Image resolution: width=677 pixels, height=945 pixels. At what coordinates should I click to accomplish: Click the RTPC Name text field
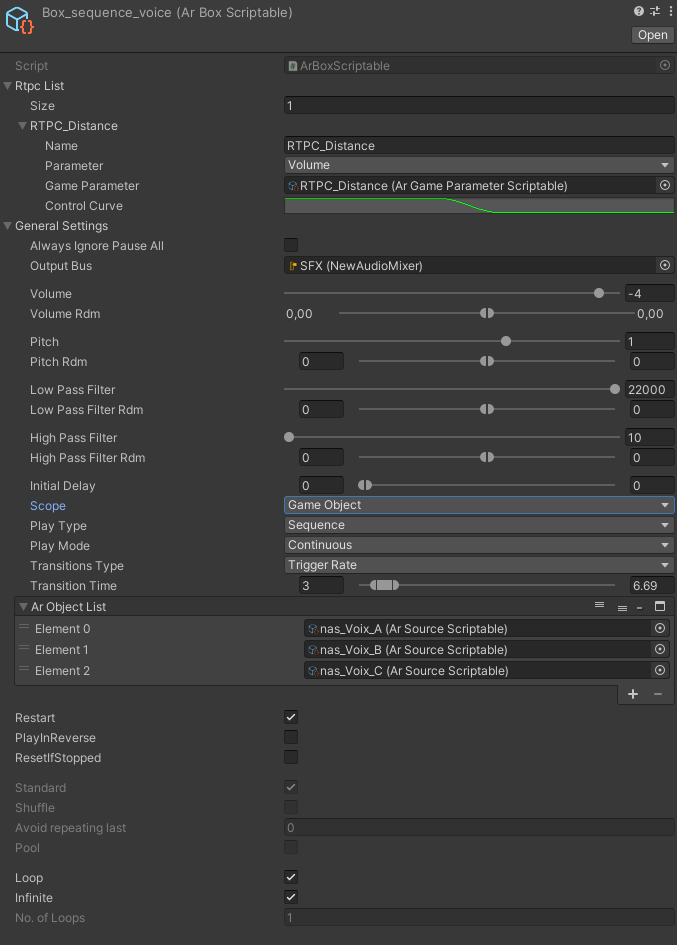coord(479,145)
